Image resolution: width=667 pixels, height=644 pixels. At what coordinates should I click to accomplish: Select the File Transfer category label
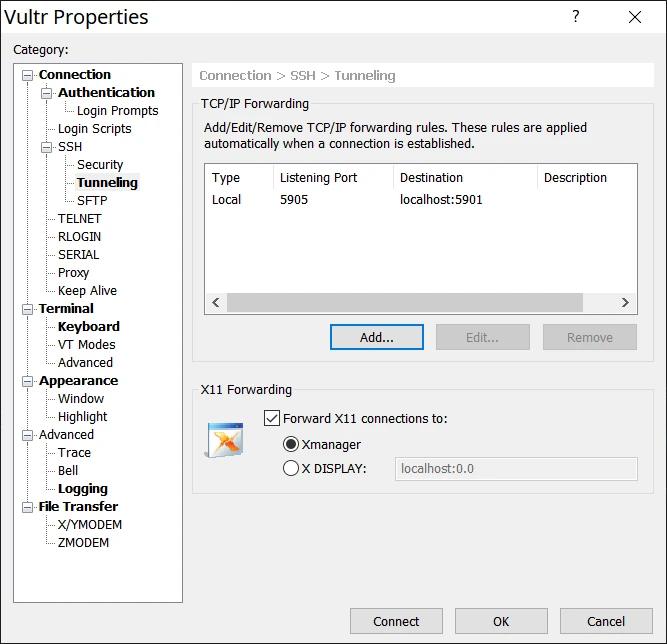(x=78, y=507)
